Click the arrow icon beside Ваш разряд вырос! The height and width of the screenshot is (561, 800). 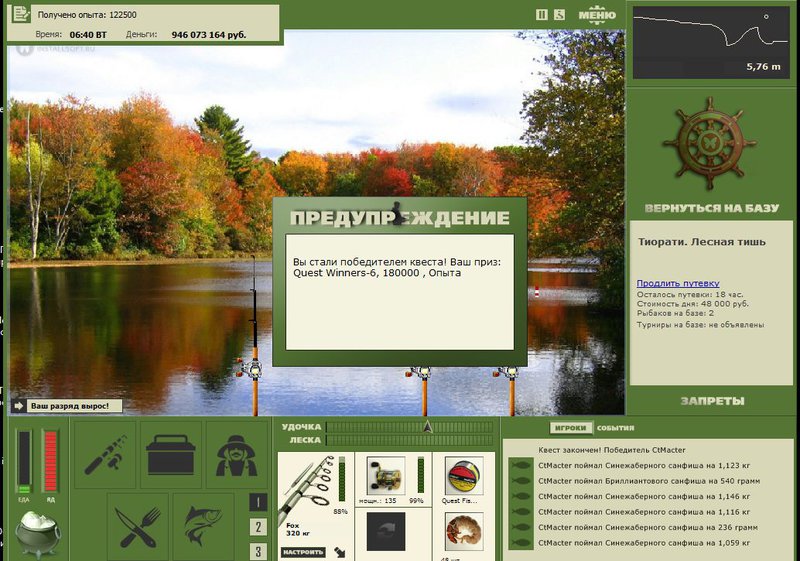(19, 406)
